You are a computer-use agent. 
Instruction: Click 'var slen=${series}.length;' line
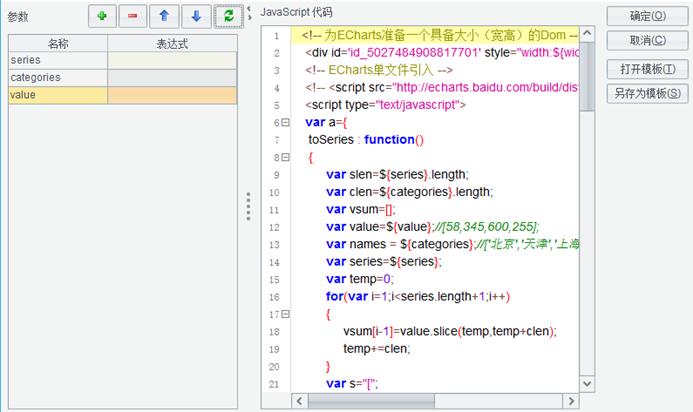[397, 175]
